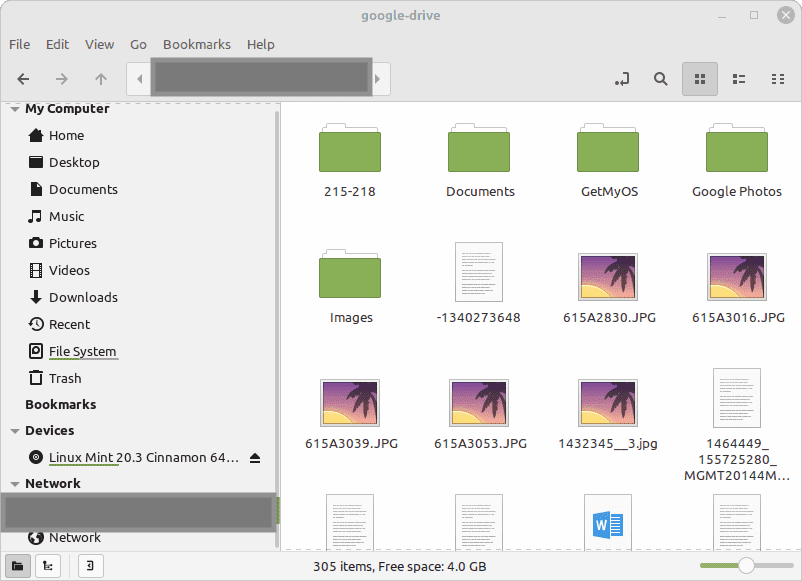Adjust the zoom slider in status bar
Image resolution: width=802 pixels, height=581 pixels.
[x=745, y=566]
